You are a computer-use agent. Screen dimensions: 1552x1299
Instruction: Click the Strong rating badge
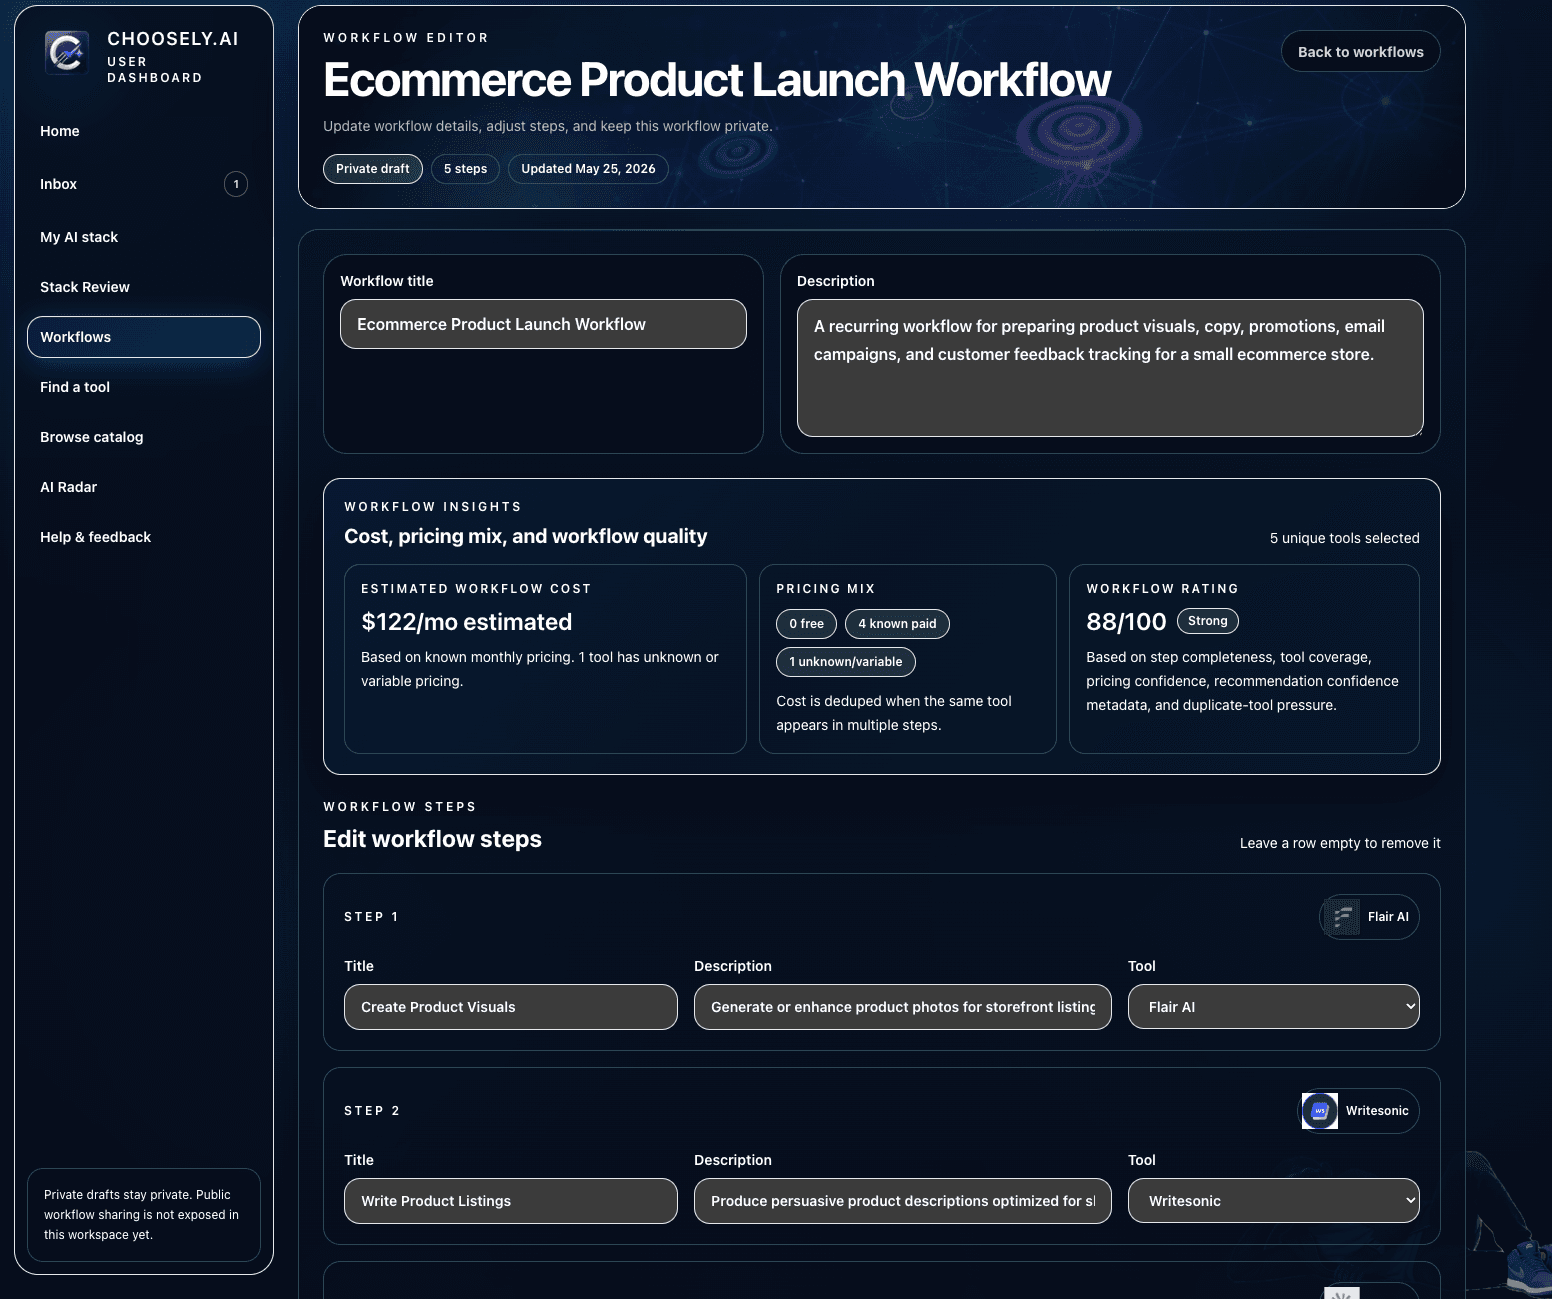[1208, 621]
